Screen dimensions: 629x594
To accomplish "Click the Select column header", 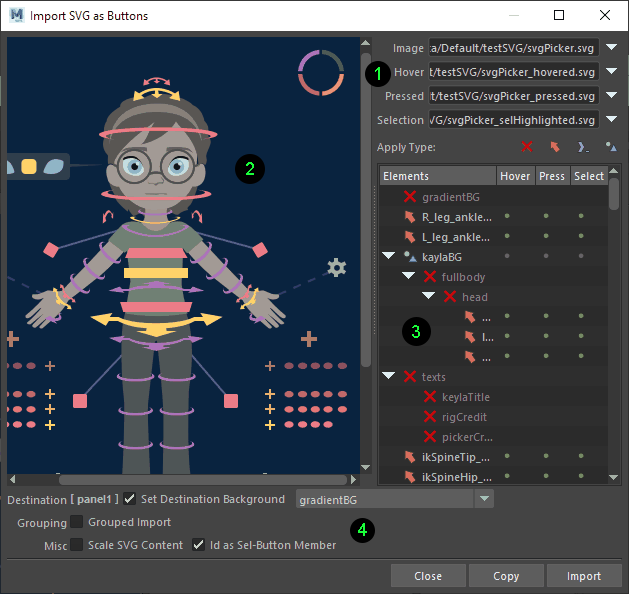I will (588, 176).
